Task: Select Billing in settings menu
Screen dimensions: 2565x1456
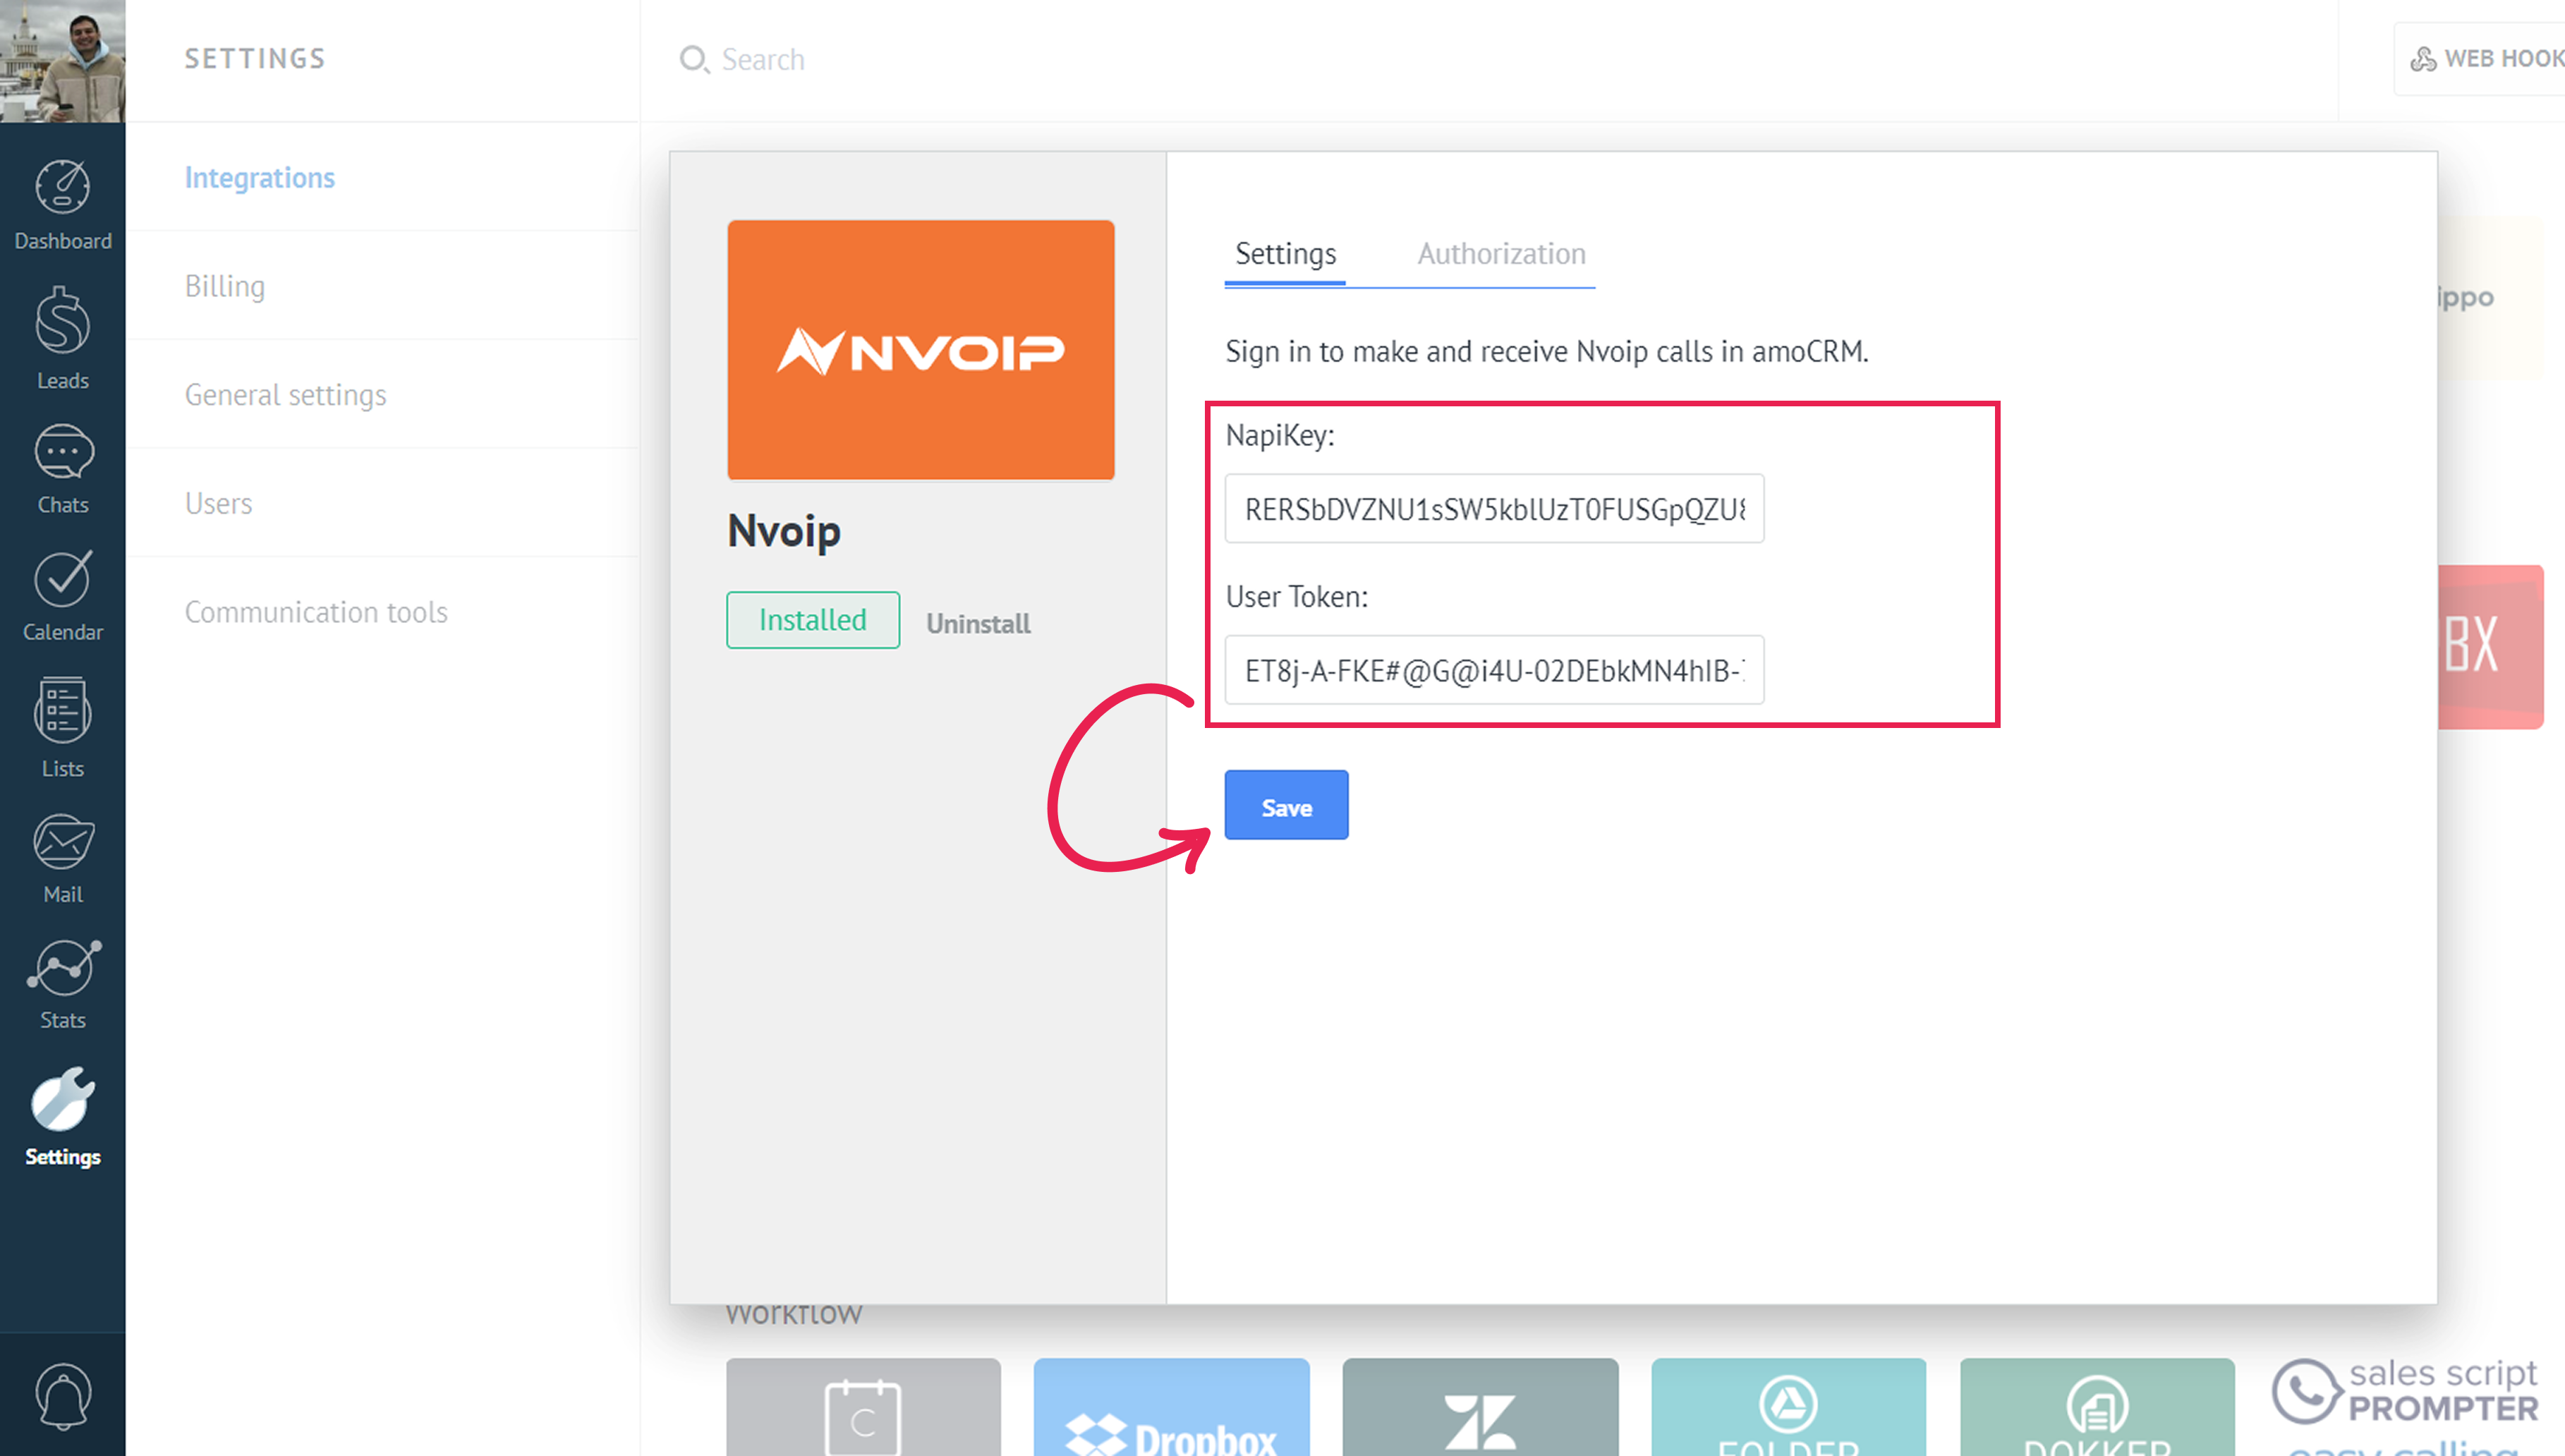Action: (x=225, y=286)
